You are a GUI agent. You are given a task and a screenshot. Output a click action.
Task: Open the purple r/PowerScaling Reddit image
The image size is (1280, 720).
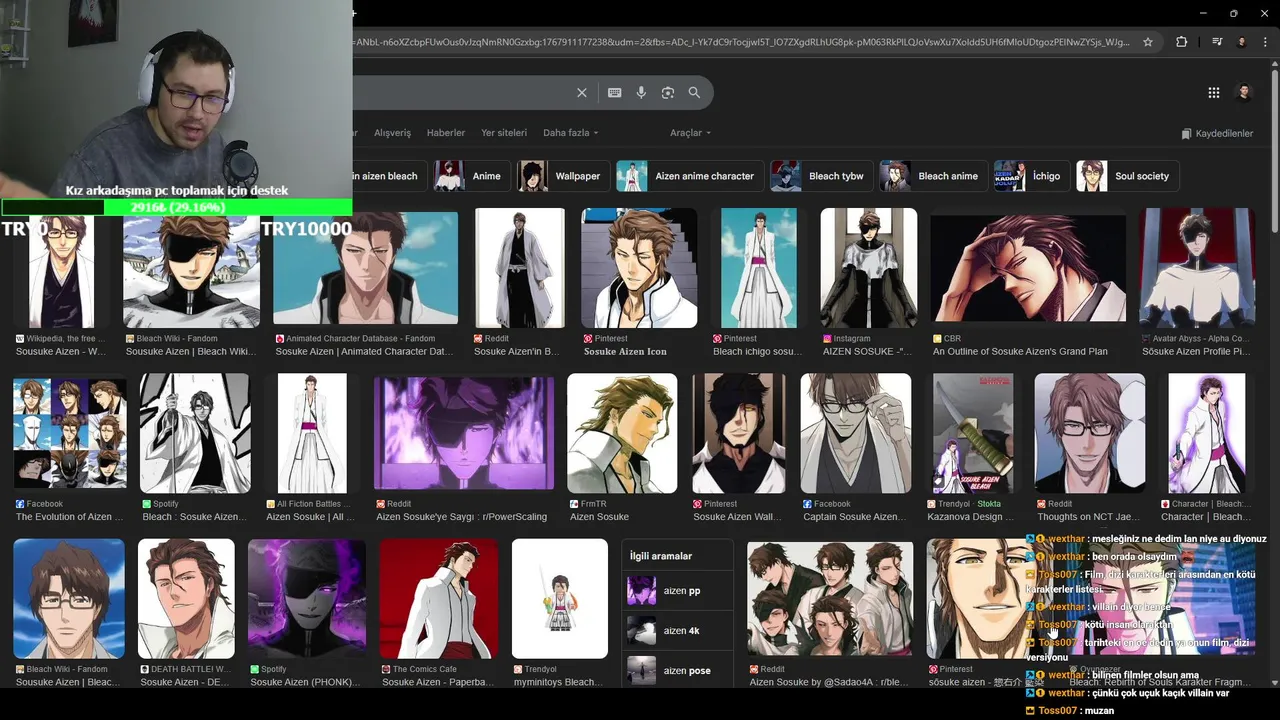click(x=464, y=433)
